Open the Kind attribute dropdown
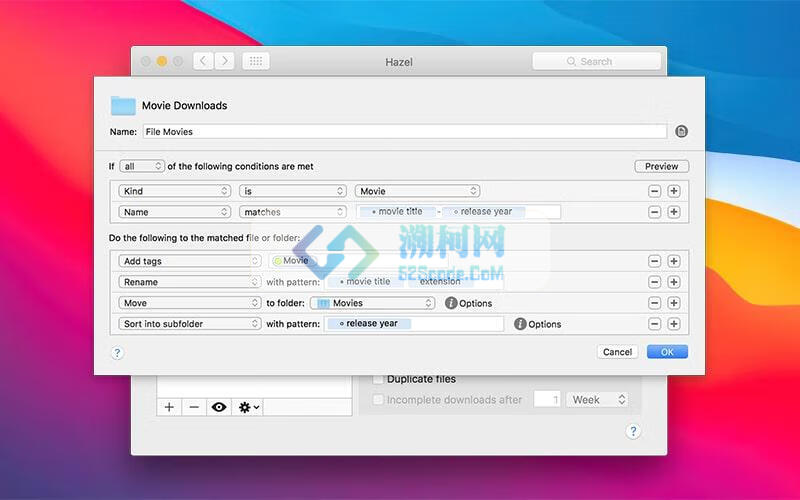The height and width of the screenshot is (500, 800). (174, 191)
